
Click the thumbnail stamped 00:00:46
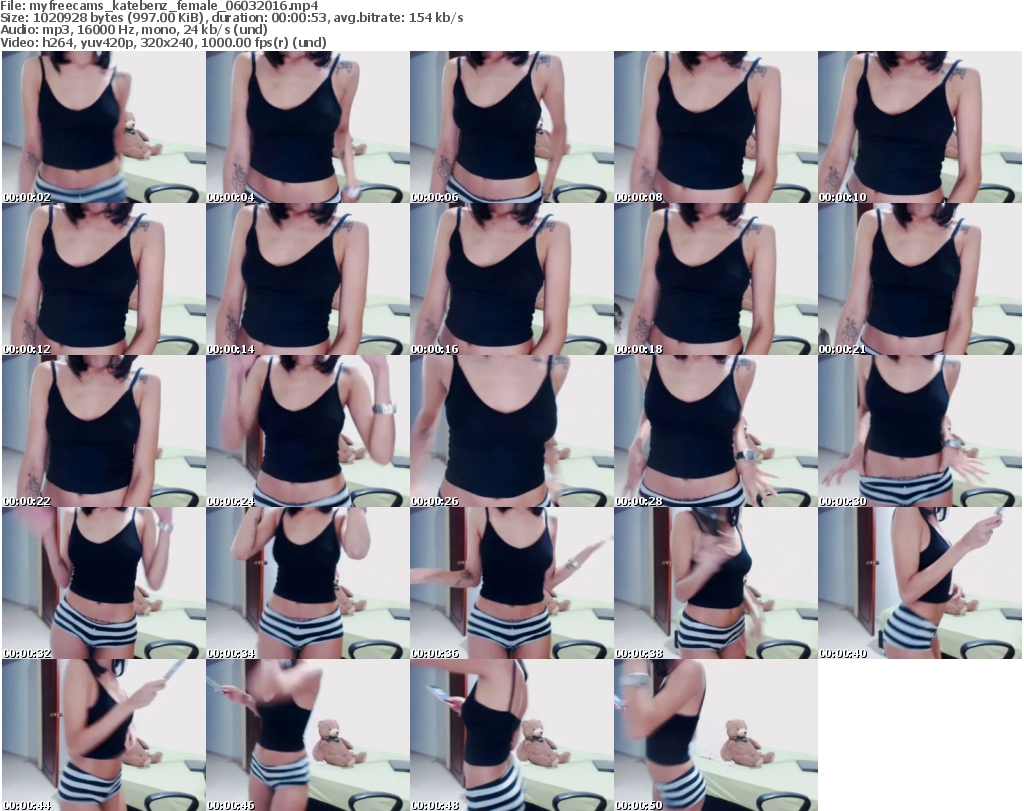click(308, 735)
